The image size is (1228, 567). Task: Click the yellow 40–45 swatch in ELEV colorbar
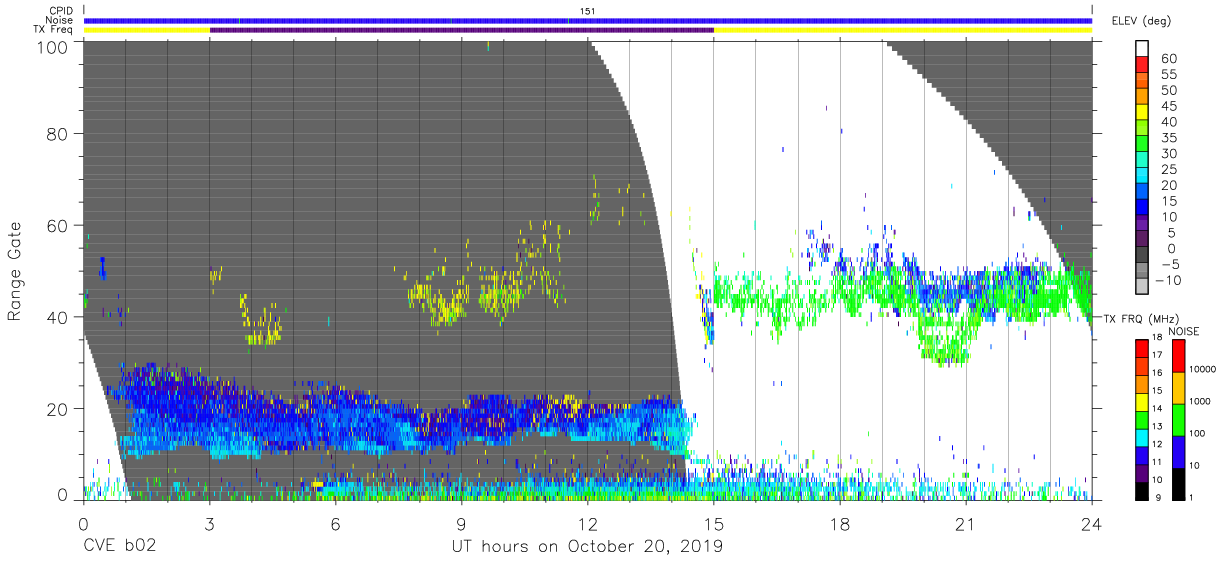click(x=1143, y=111)
